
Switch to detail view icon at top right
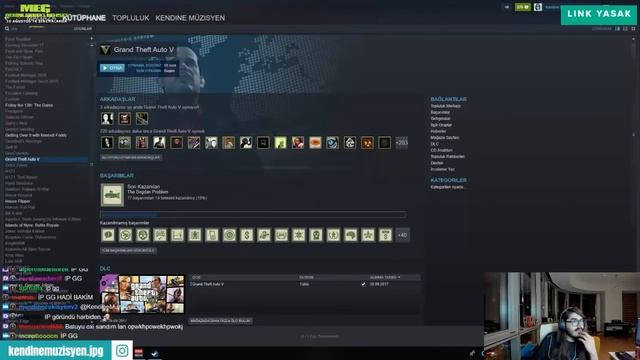coord(618,29)
